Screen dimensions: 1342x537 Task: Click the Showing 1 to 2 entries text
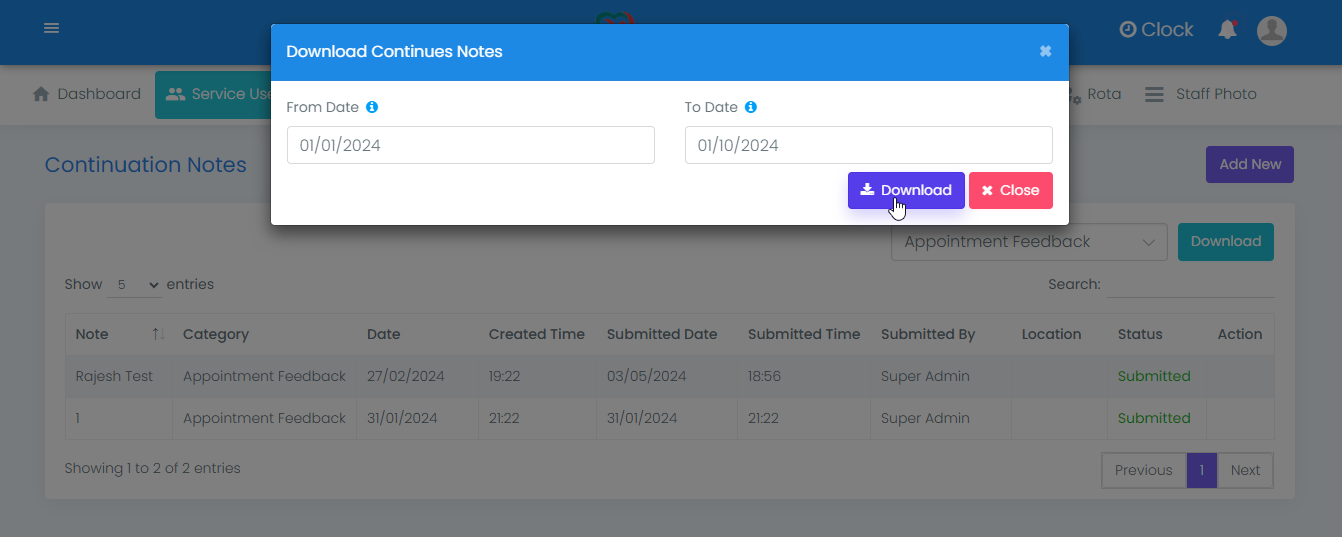[x=153, y=468]
